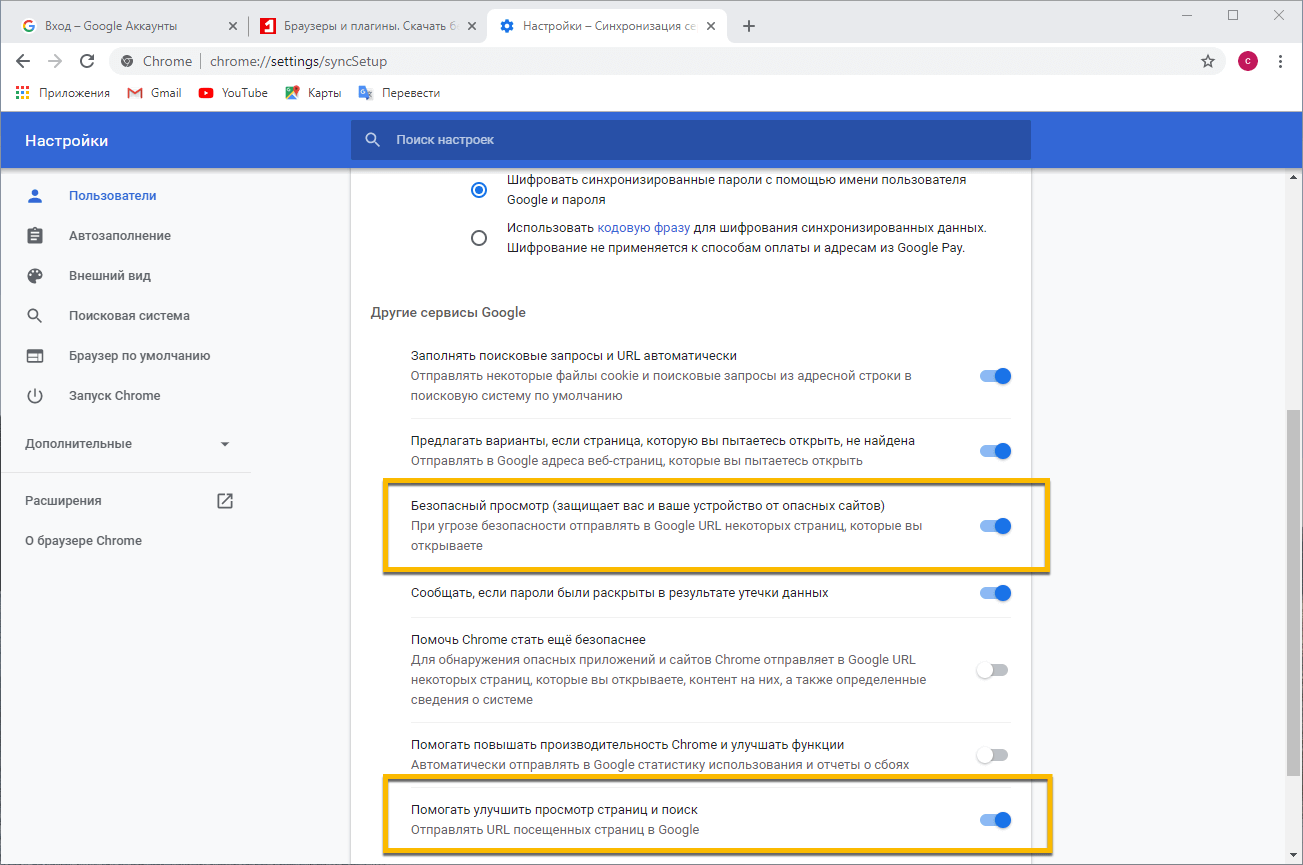Enable Помочь Chrome стать ещё безопаснее
The image size is (1303, 865).
click(x=993, y=670)
